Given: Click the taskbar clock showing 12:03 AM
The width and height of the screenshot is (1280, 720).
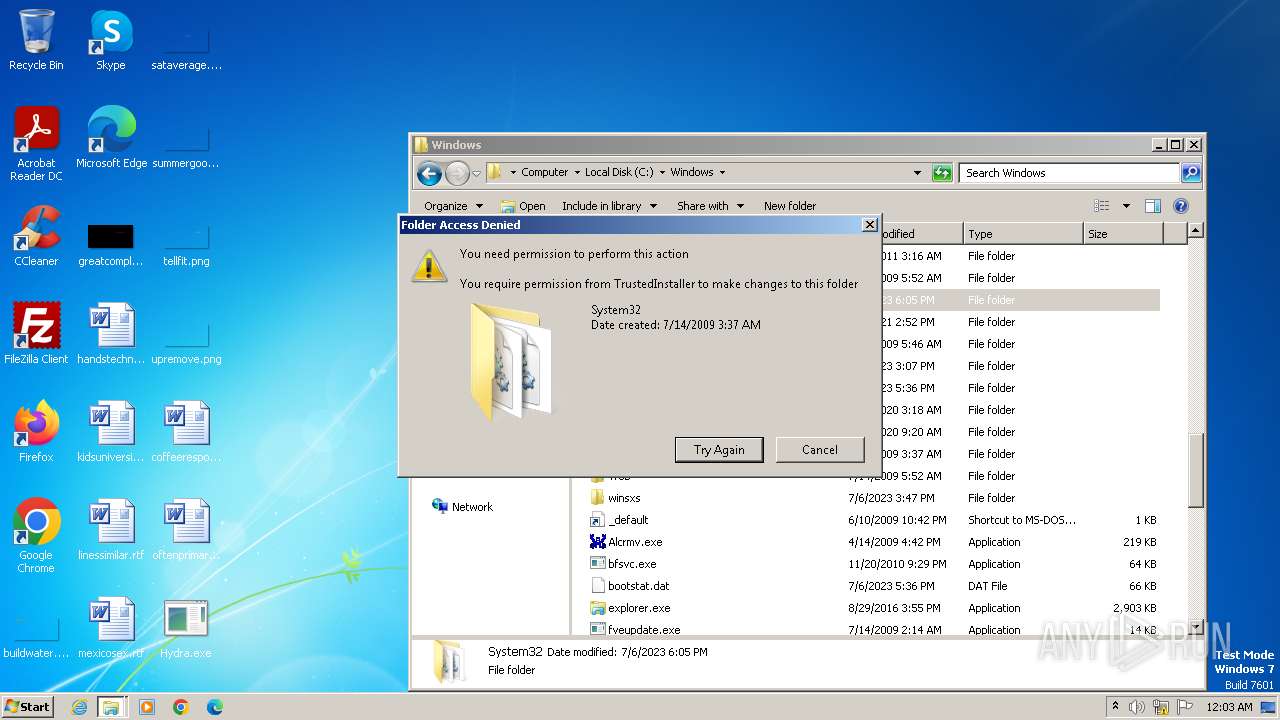Looking at the screenshot, I should pyautogui.click(x=1229, y=707).
